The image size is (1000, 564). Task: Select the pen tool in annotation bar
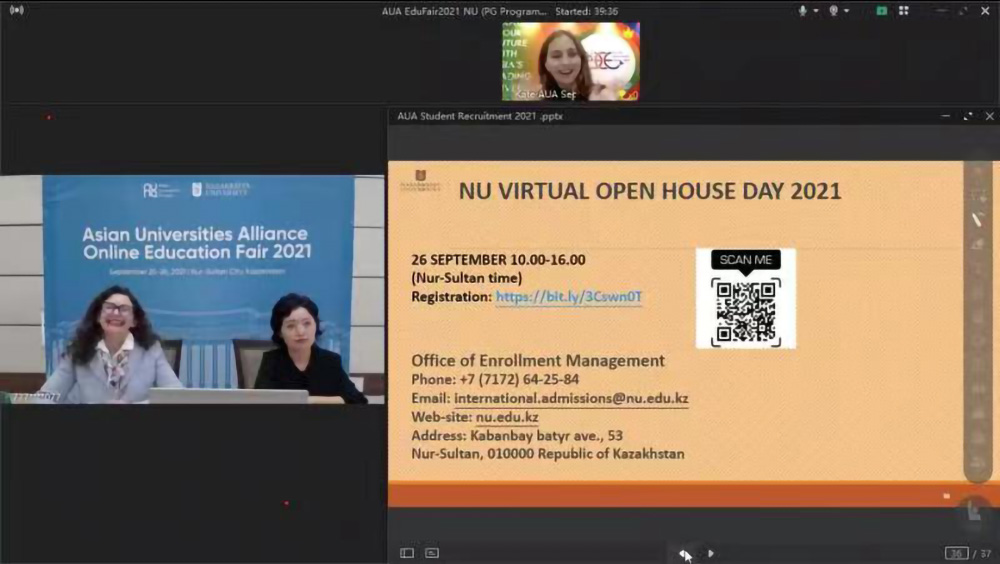click(977, 219)
